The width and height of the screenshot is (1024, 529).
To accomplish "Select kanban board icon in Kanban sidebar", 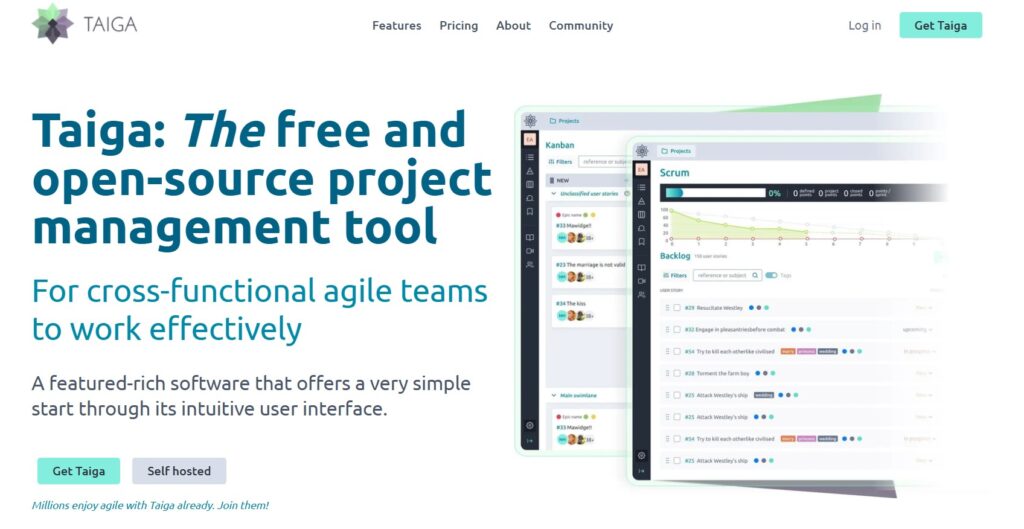I will 530,185.
